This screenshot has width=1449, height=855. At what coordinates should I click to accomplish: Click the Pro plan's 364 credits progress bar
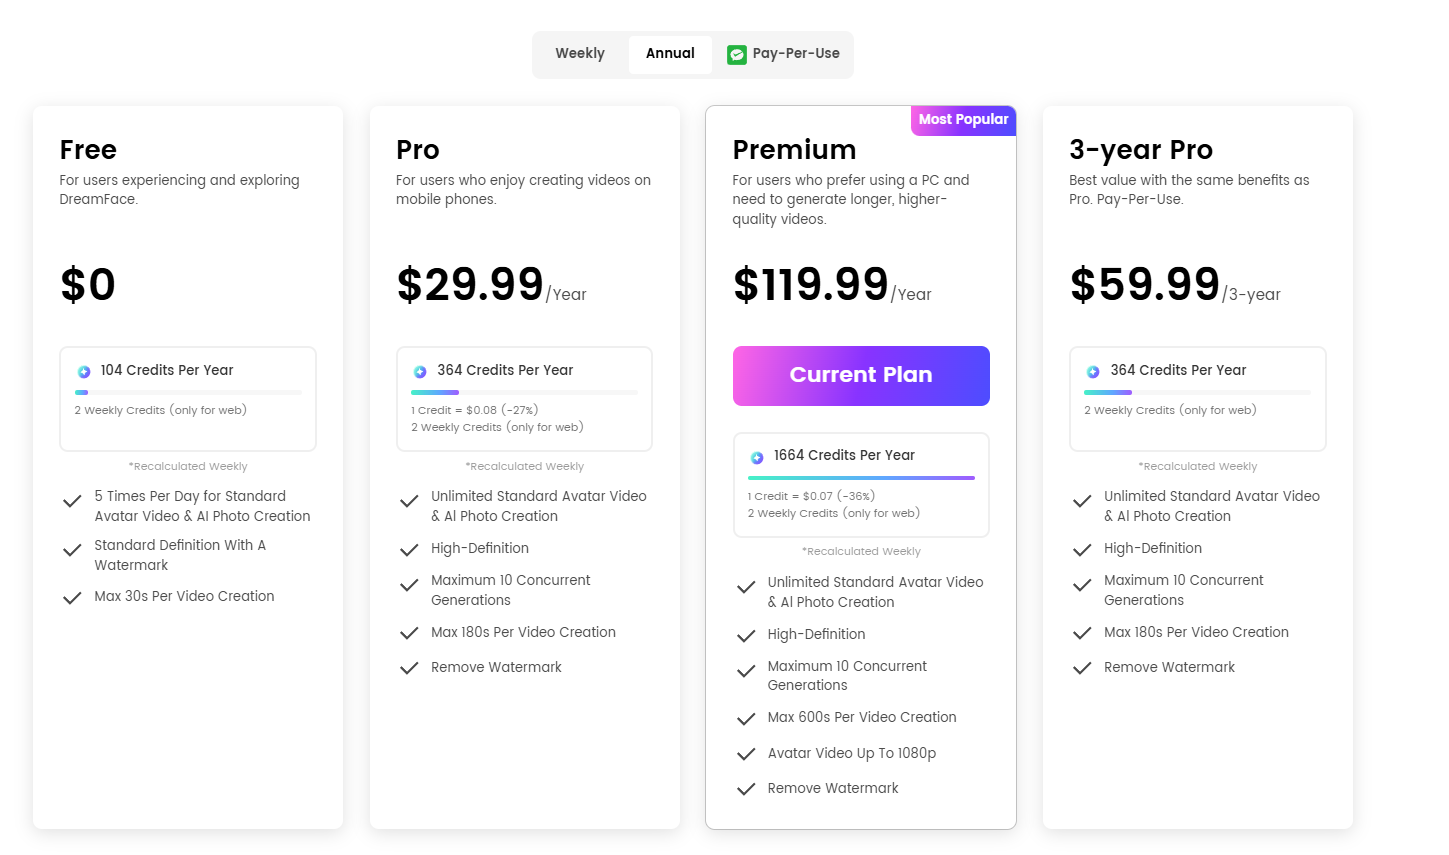(x=524, y=392)
